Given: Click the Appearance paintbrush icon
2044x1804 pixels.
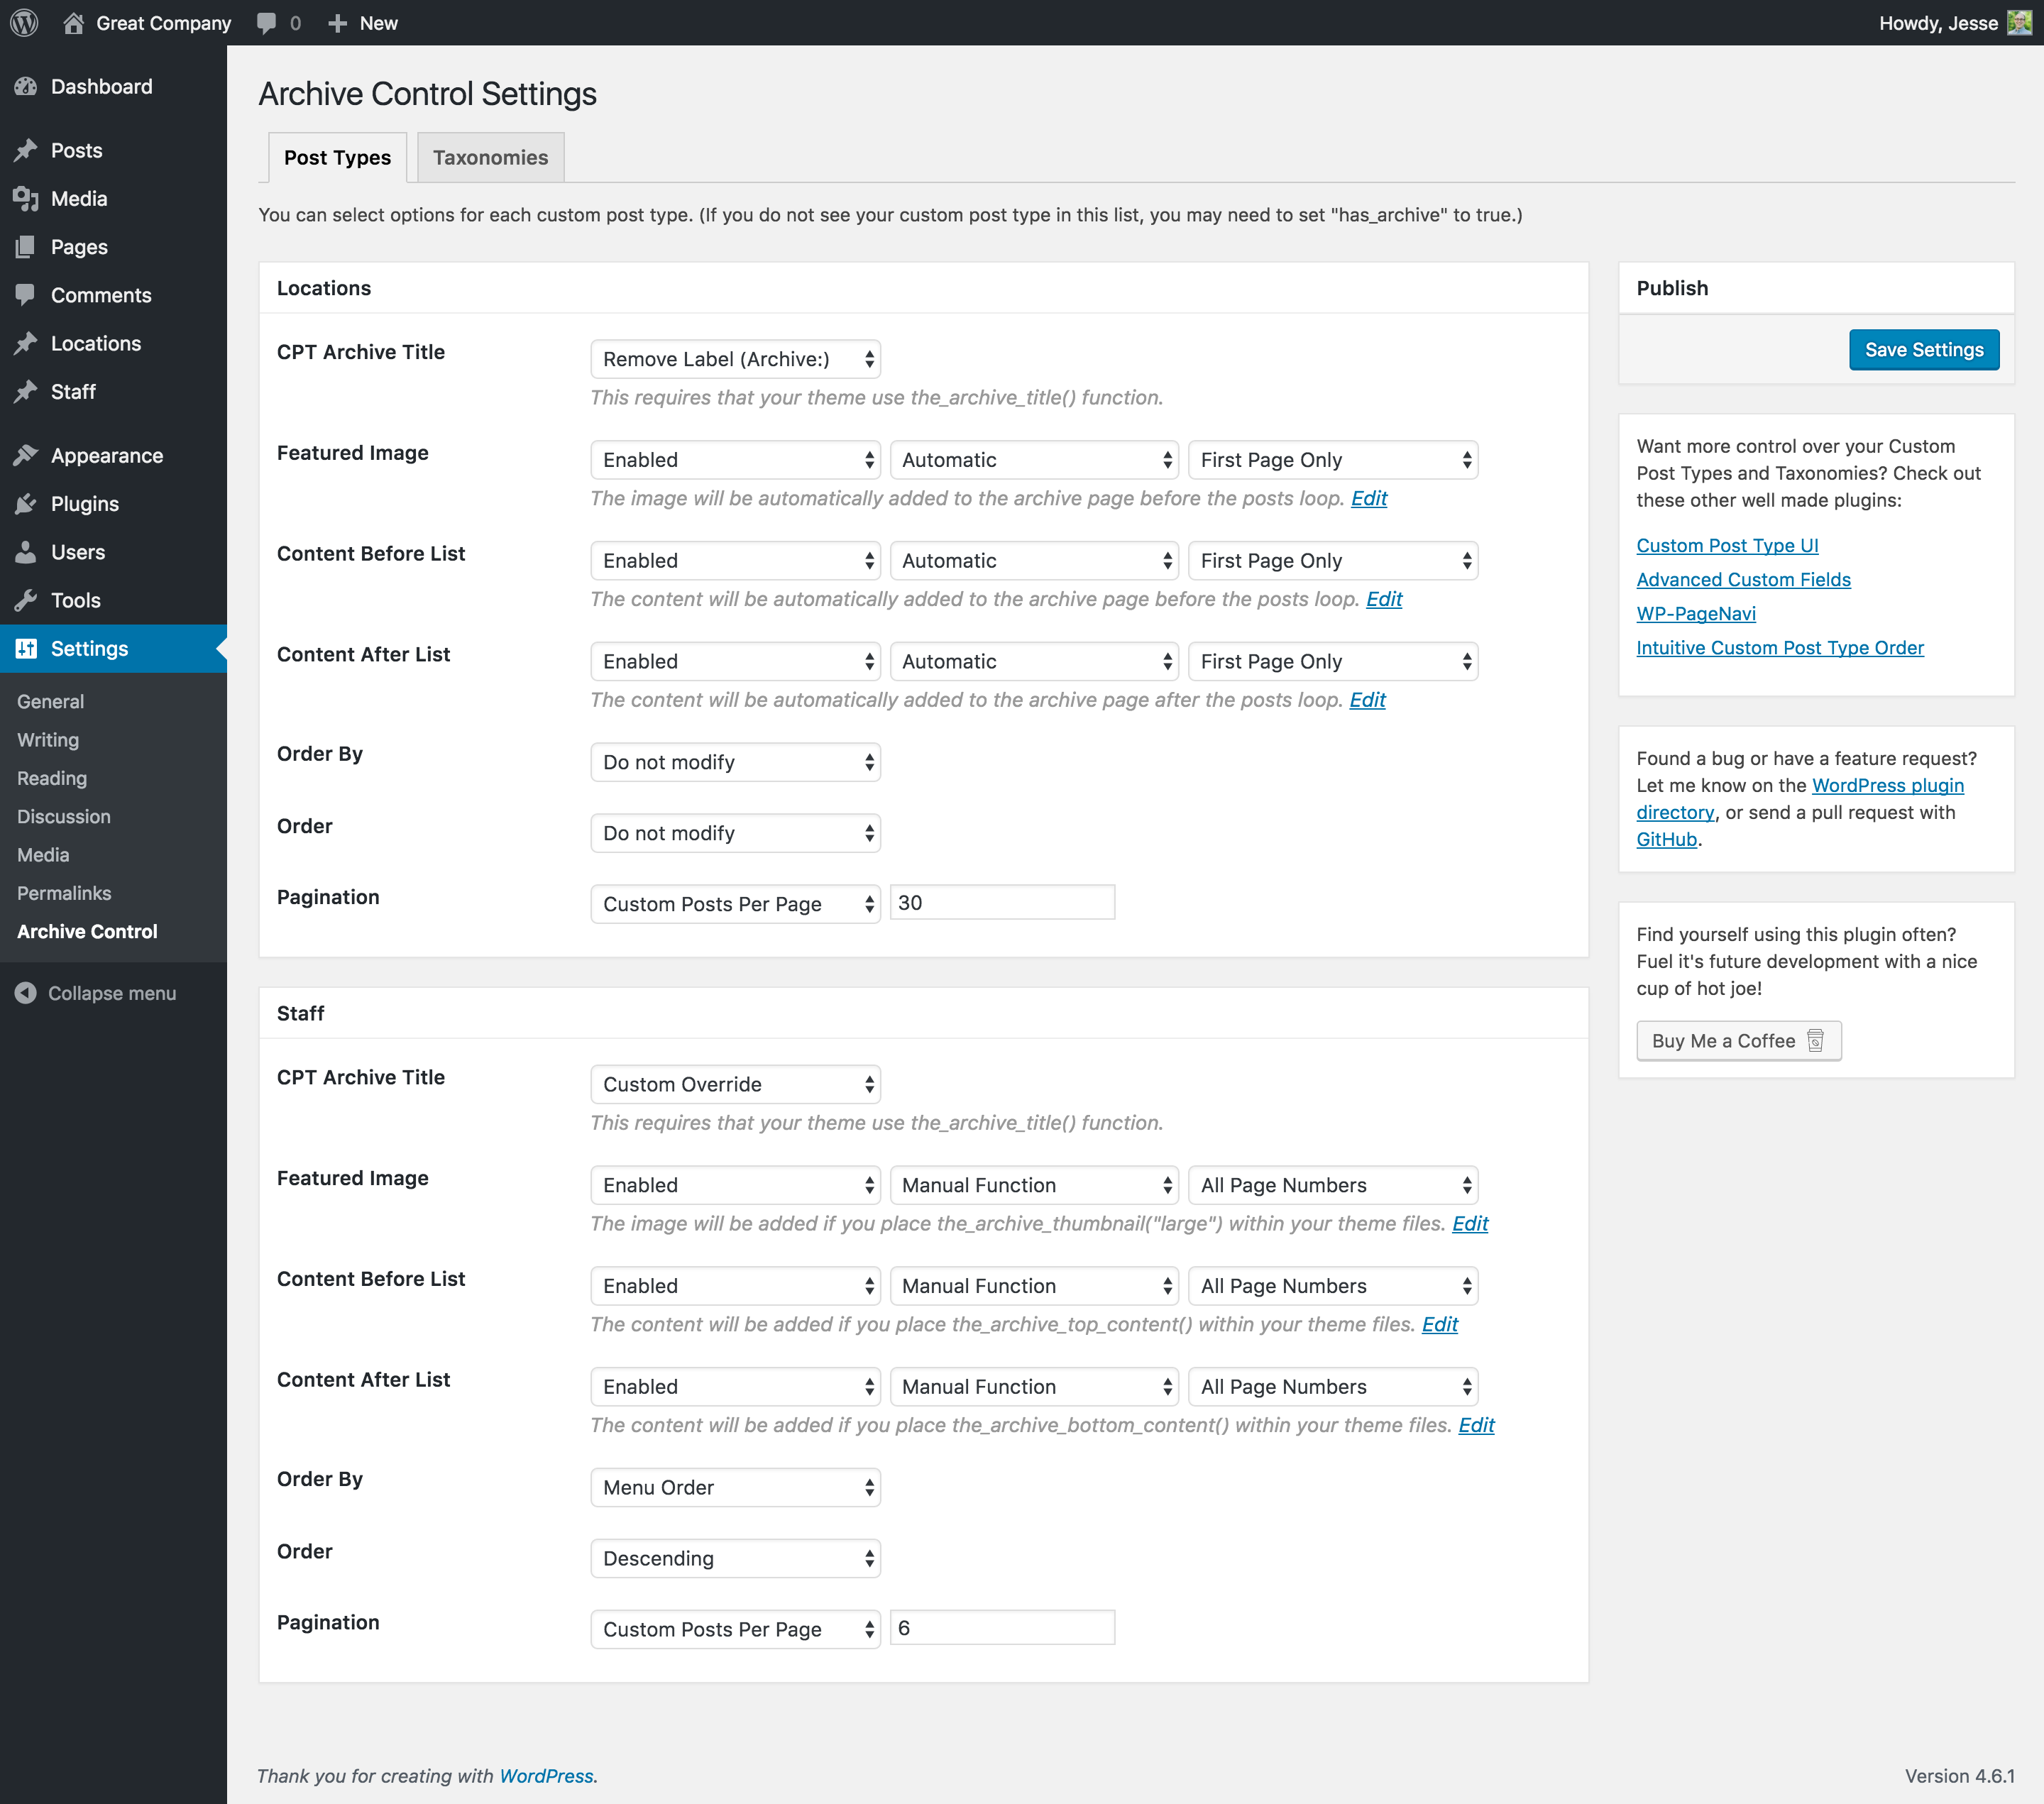Looking at the screenshot, I should pyautogui.click(x=26, y=456).
